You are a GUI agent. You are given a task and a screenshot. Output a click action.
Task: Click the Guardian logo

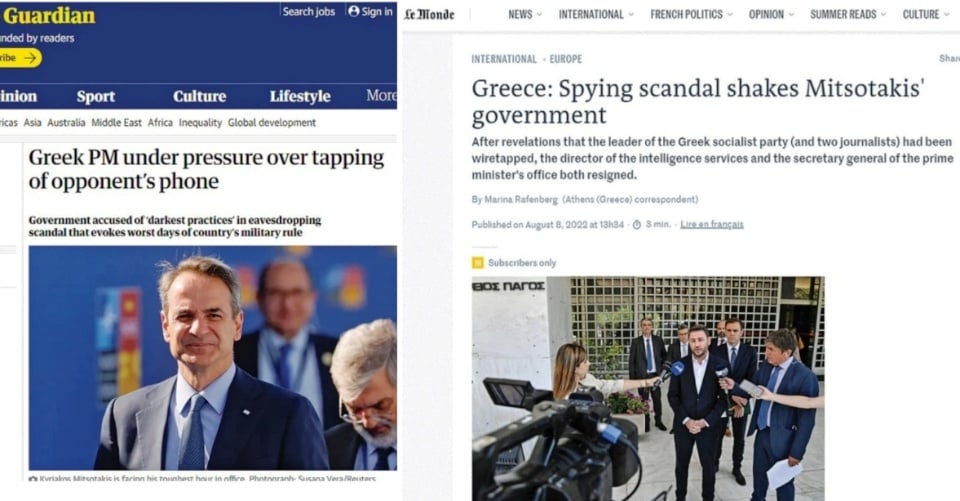(48, 15)
